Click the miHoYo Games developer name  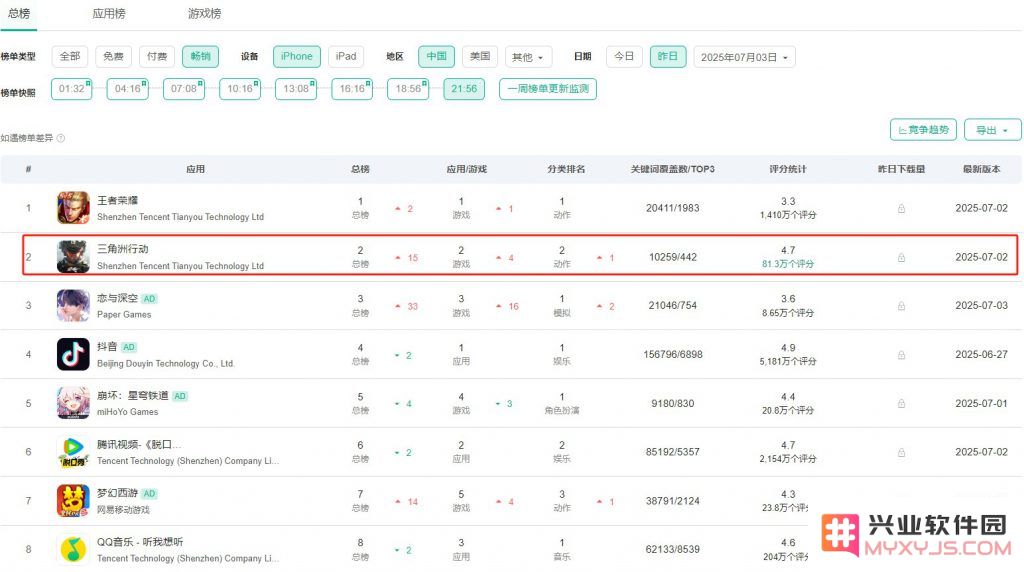127,412
